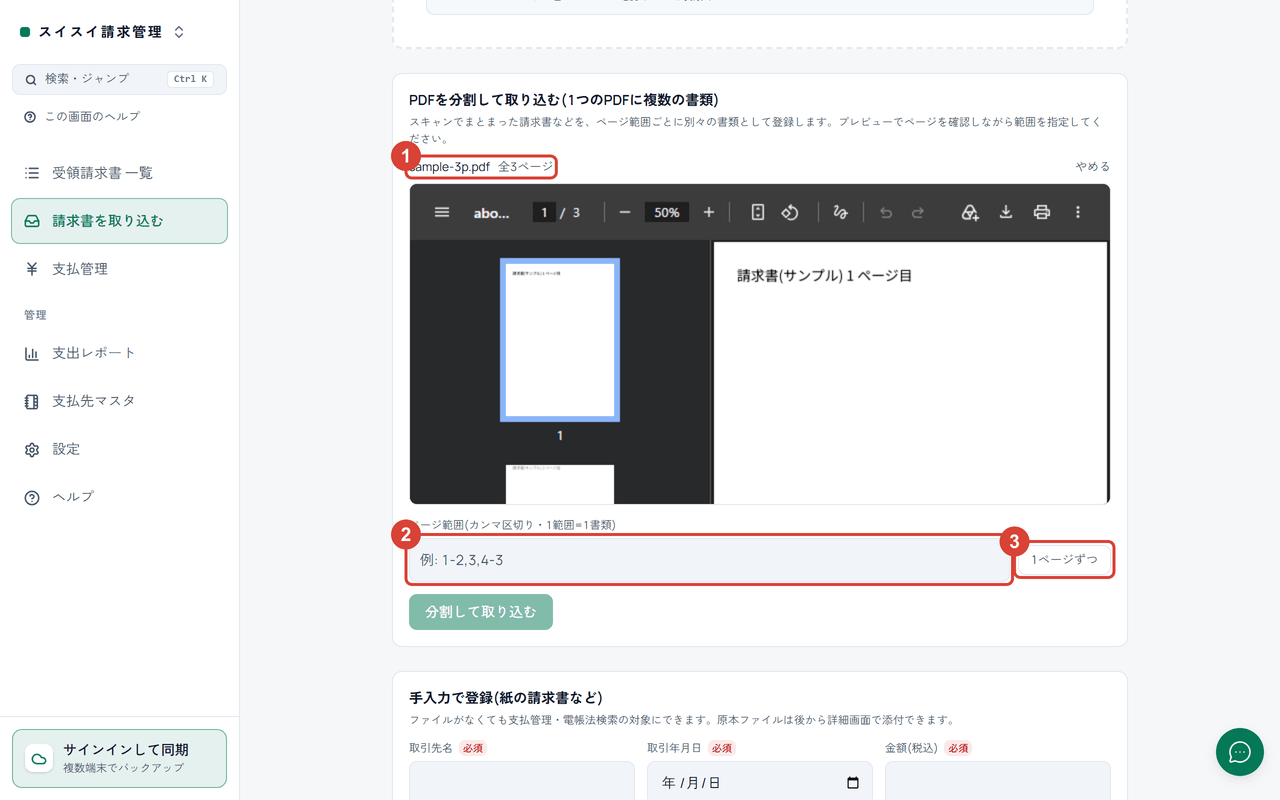Click the redo arrow in PDF toolbar
1280x800 pixels.
(x=918, y=212)
